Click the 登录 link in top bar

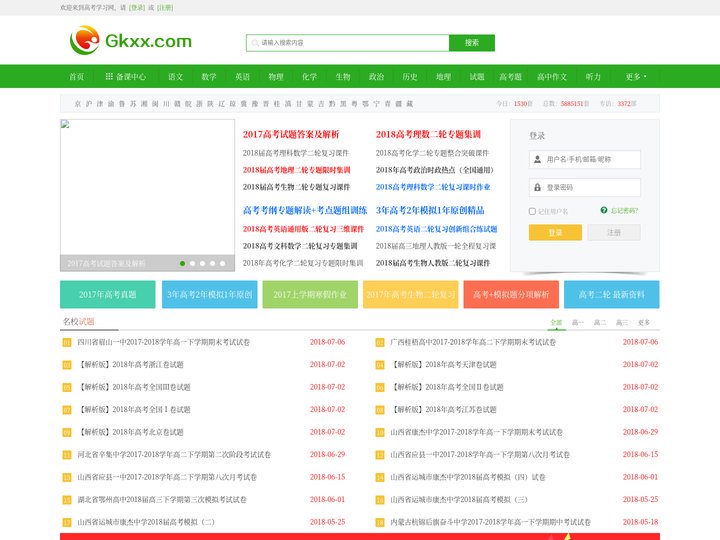[x=137, y=8]
